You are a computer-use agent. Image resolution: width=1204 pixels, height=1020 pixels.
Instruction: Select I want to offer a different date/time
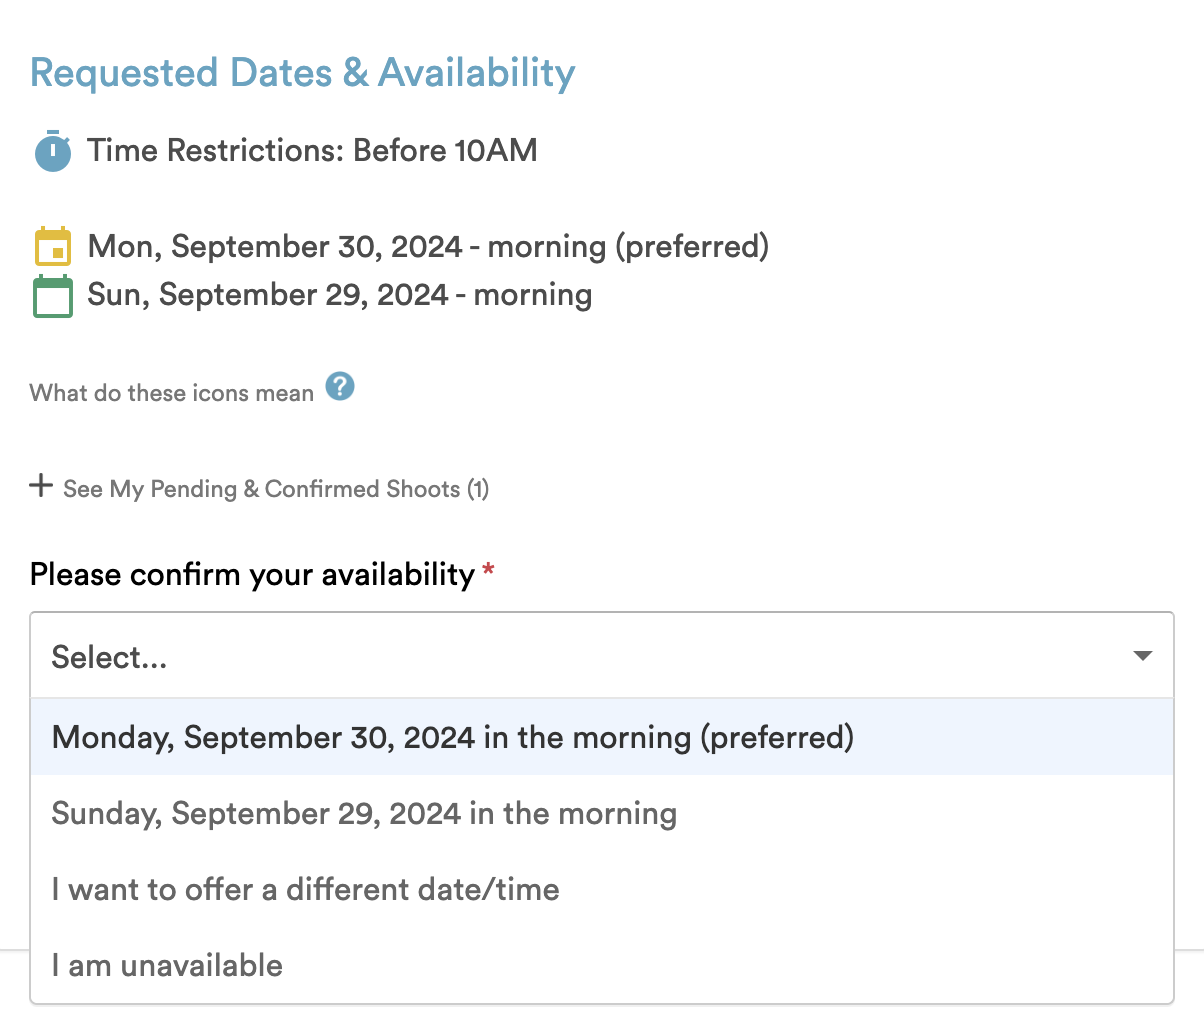[x=602, y=889]
